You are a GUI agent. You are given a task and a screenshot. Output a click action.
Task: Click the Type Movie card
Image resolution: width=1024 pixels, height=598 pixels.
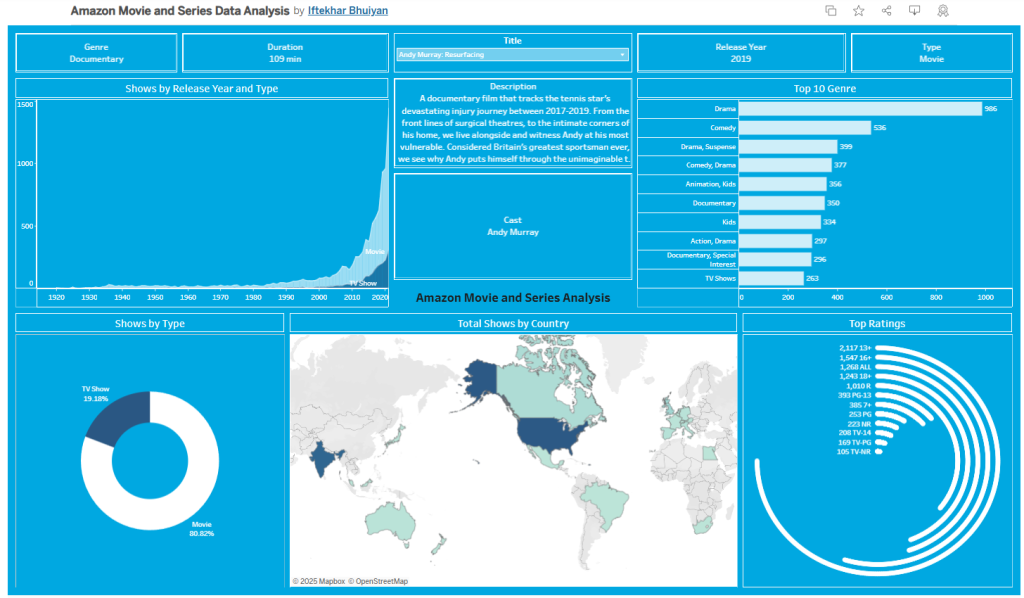[932, 53]
